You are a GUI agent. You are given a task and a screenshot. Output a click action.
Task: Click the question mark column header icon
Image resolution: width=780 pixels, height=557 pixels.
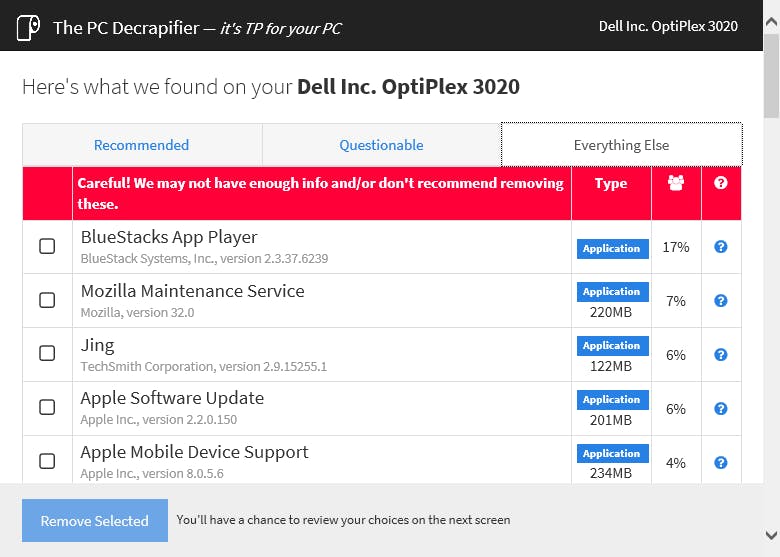click(x=721, y=183)
